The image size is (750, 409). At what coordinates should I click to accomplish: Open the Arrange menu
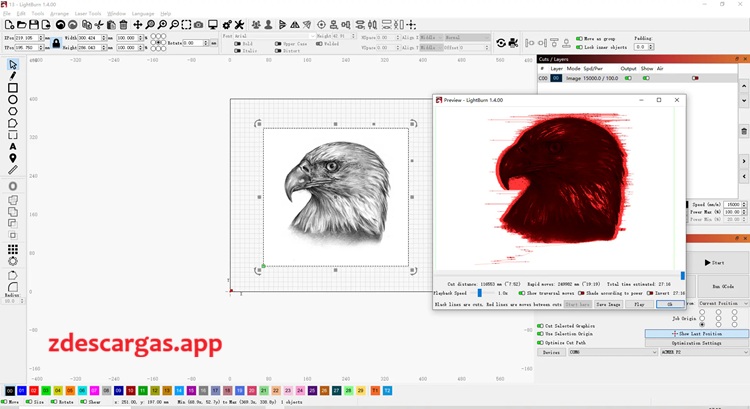tap(59, 13)
